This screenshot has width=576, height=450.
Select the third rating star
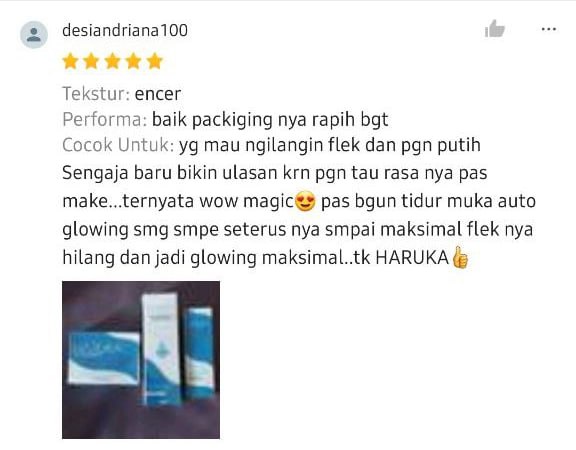coord(112,61)
